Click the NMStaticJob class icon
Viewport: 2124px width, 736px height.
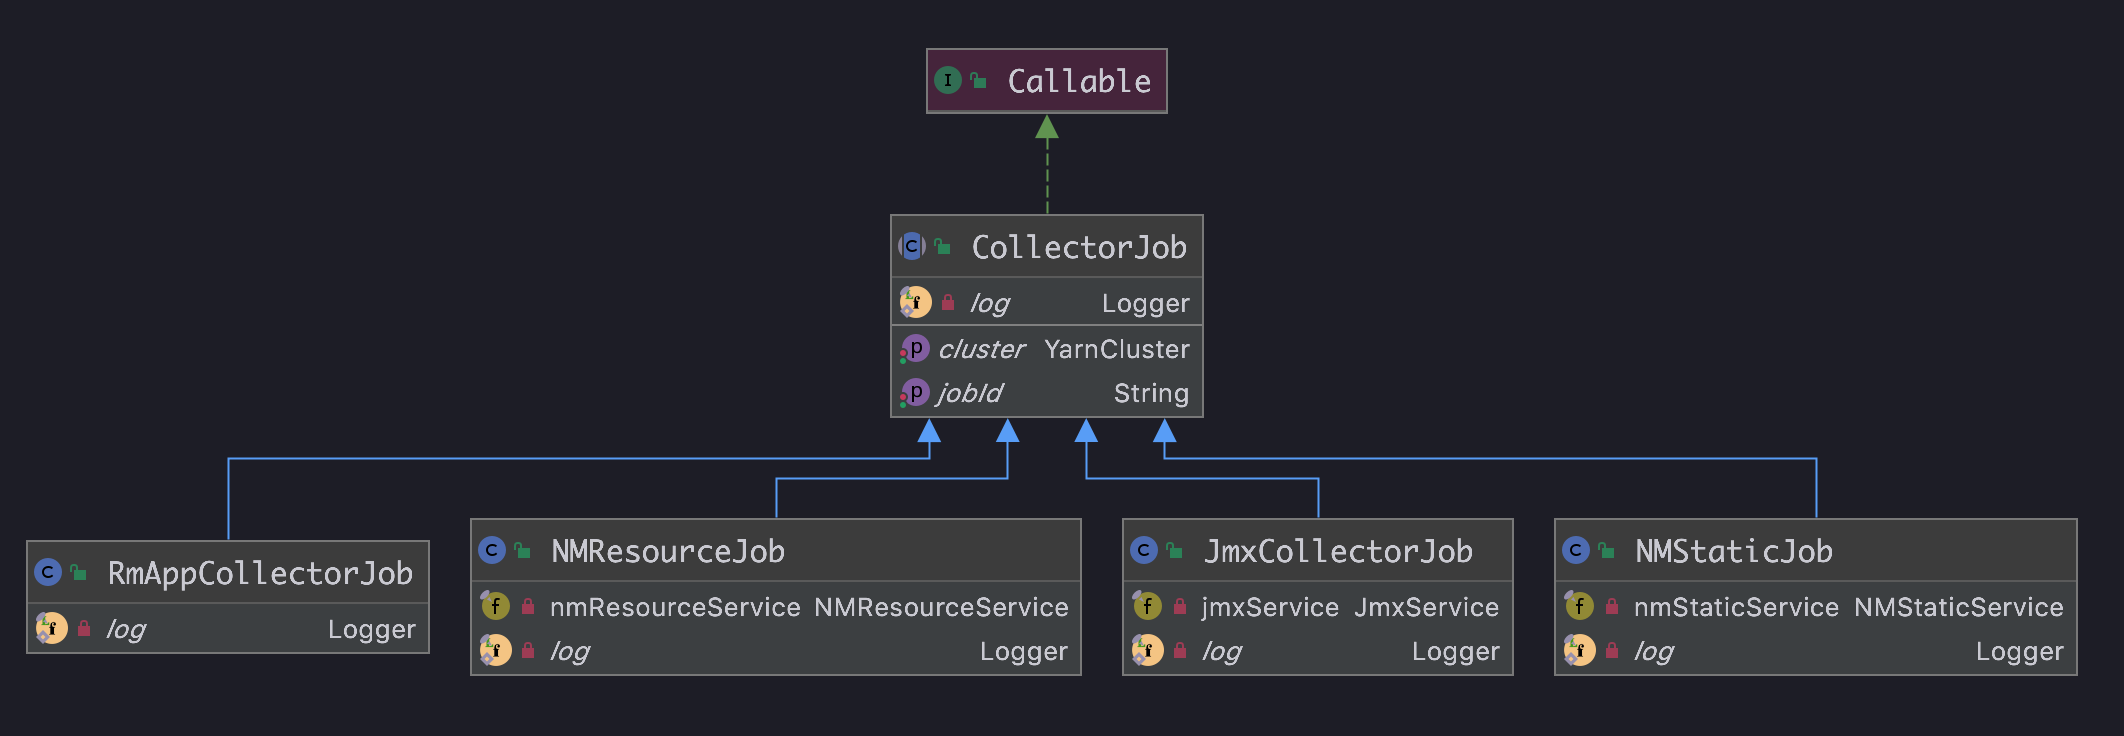click(1576, 550)
